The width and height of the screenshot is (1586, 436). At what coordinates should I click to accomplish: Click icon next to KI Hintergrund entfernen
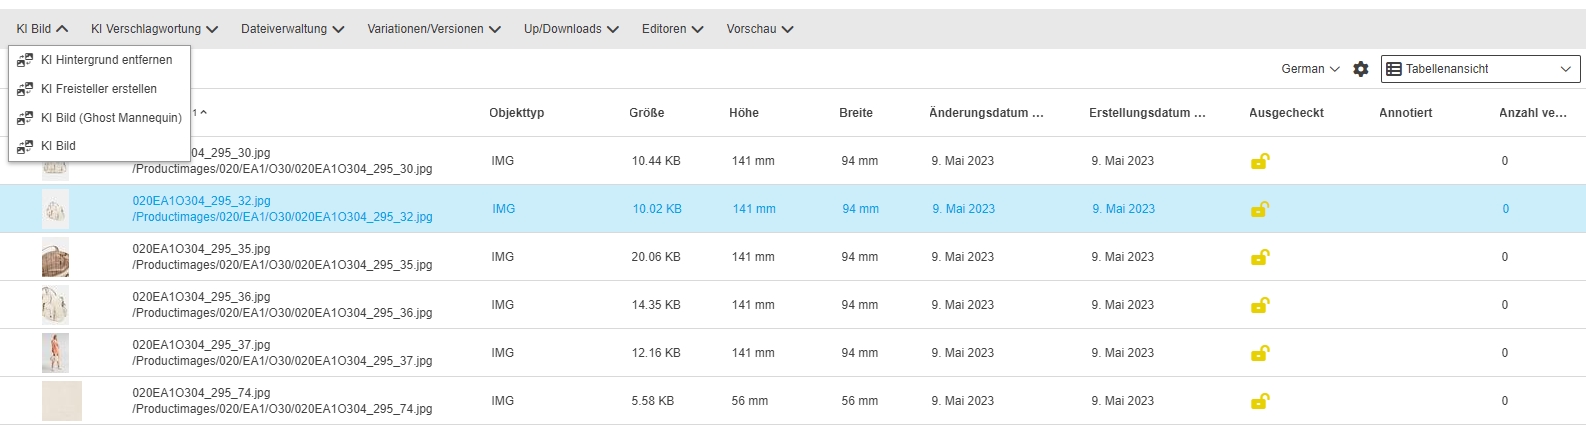25,60
